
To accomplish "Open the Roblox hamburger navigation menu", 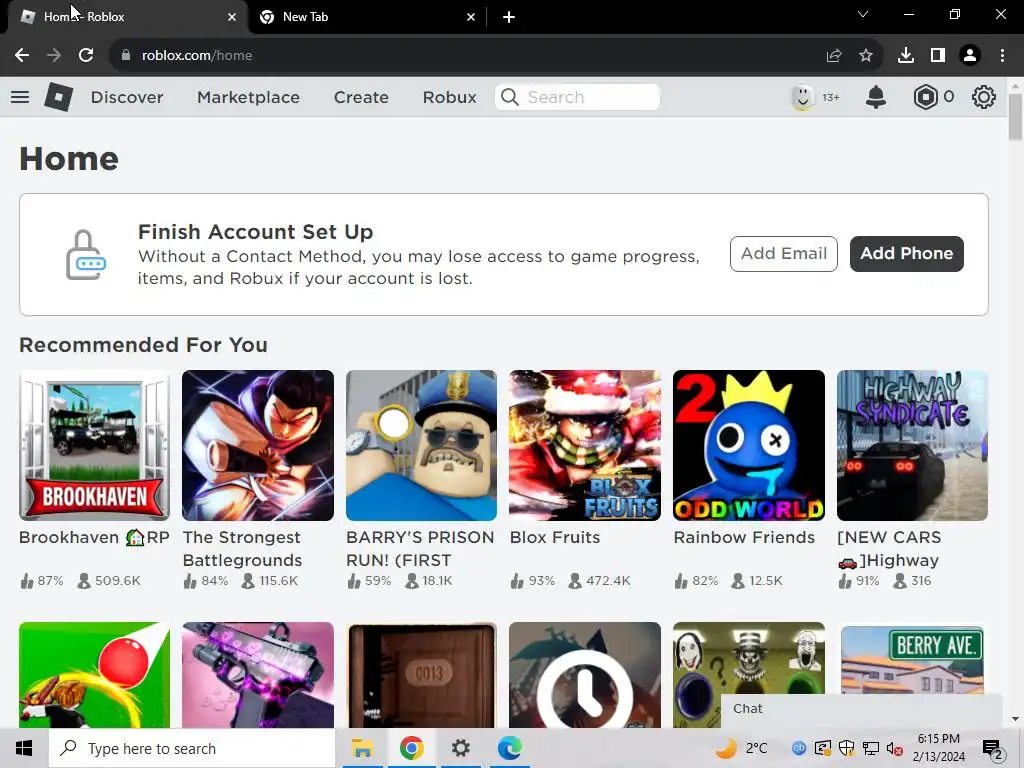I will pyautogui.click(x=20, y=97).
